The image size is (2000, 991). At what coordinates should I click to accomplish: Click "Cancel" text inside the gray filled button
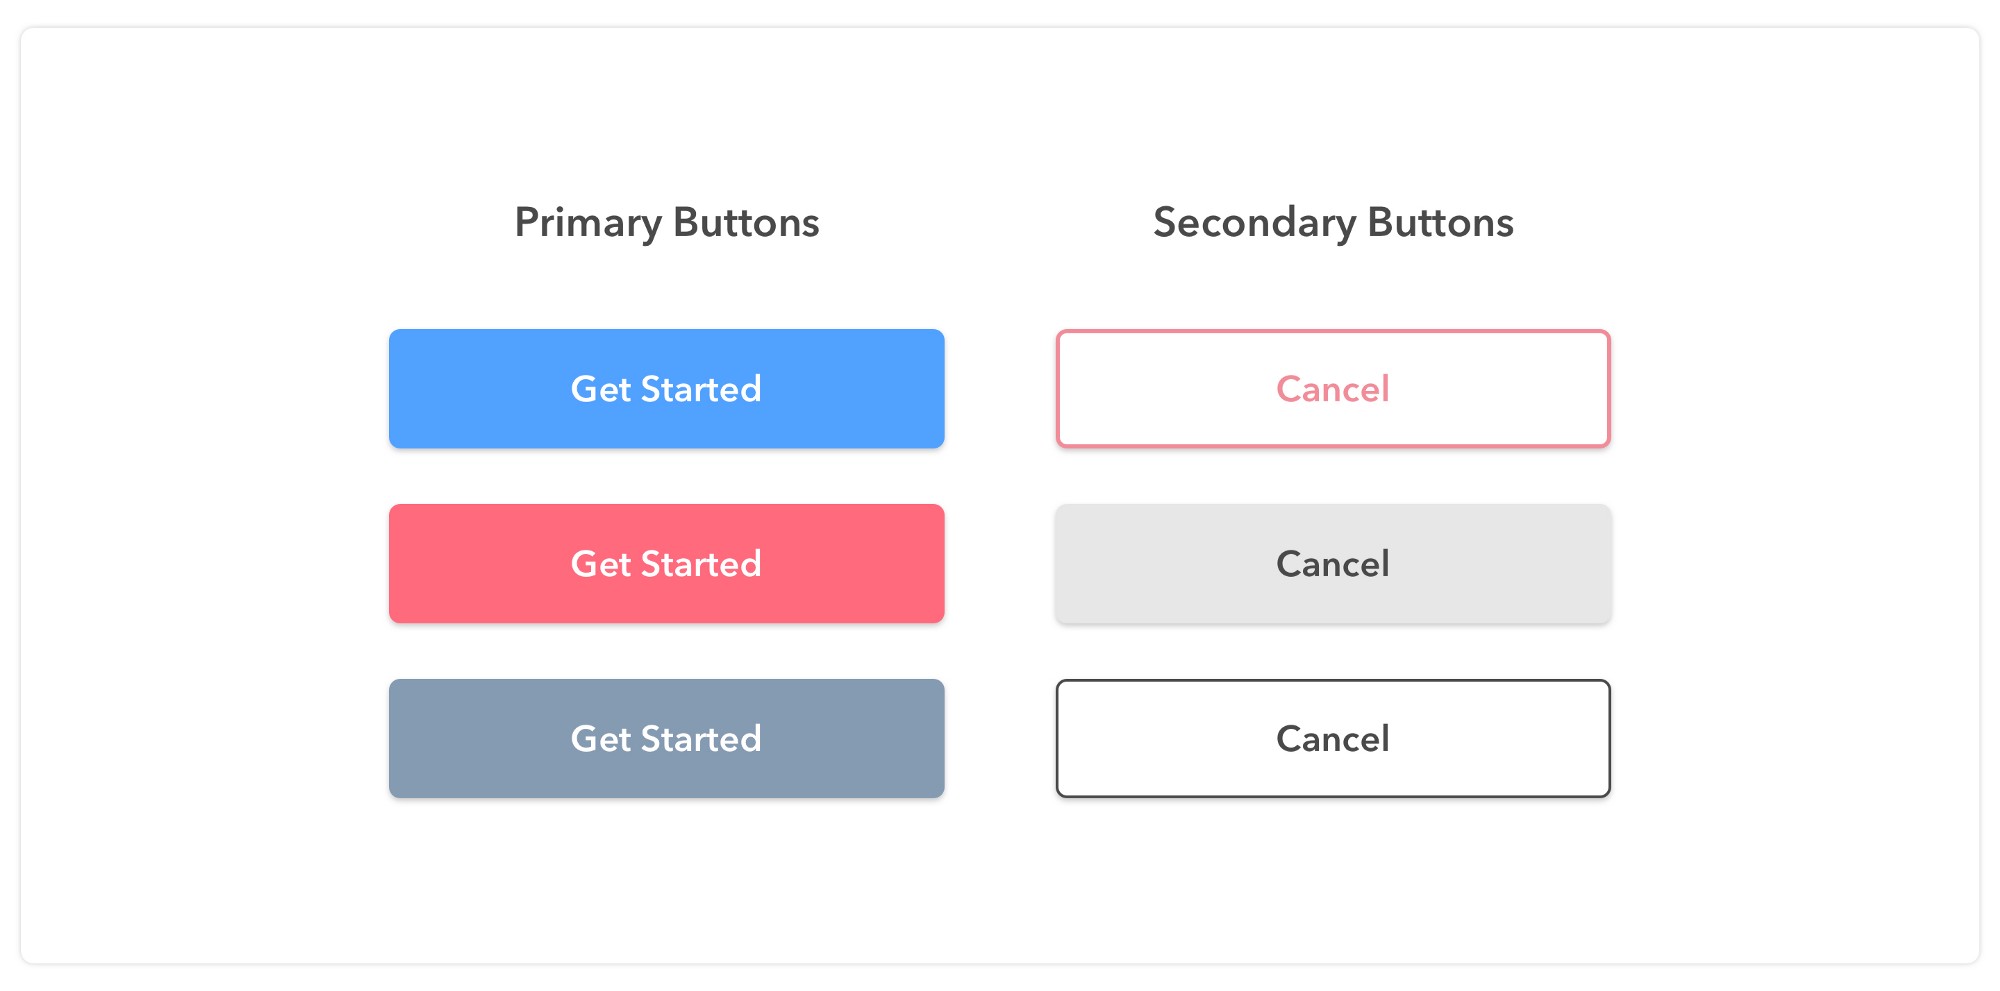1332,564
